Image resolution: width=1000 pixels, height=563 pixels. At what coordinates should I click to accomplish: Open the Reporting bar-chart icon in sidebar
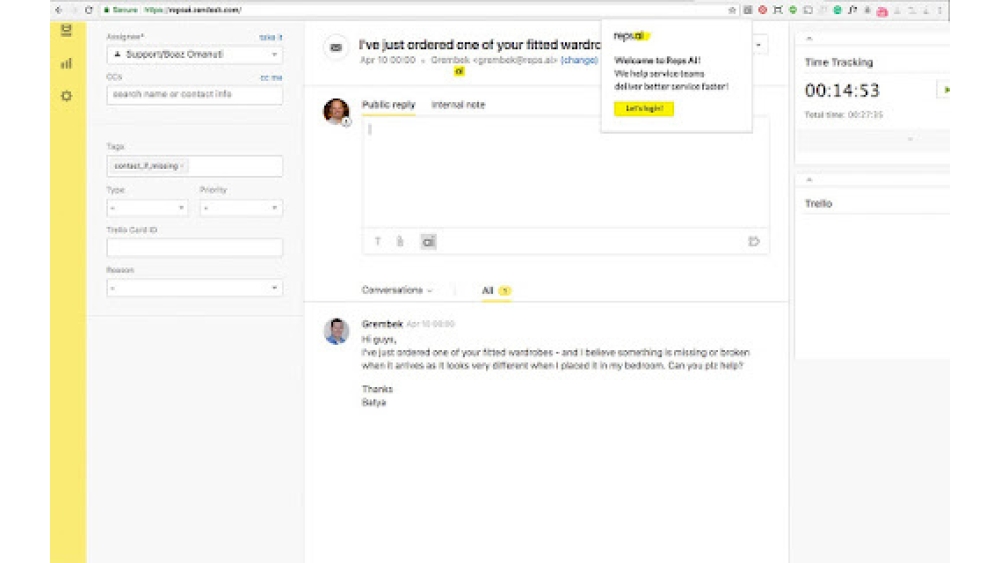tap(66, 63)
